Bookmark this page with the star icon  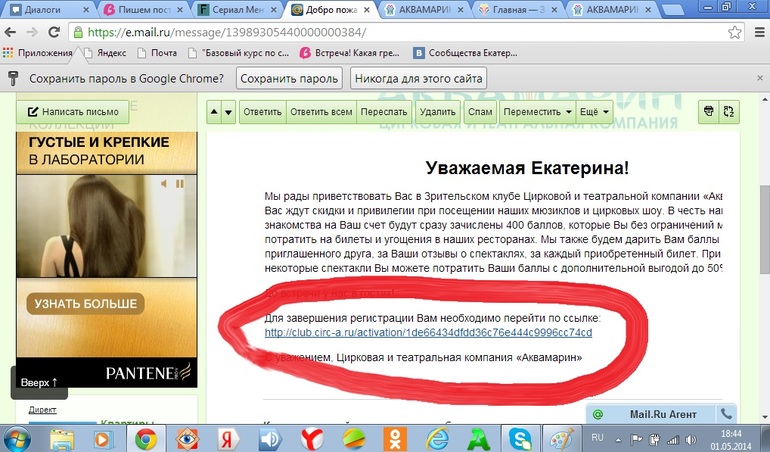735,32
